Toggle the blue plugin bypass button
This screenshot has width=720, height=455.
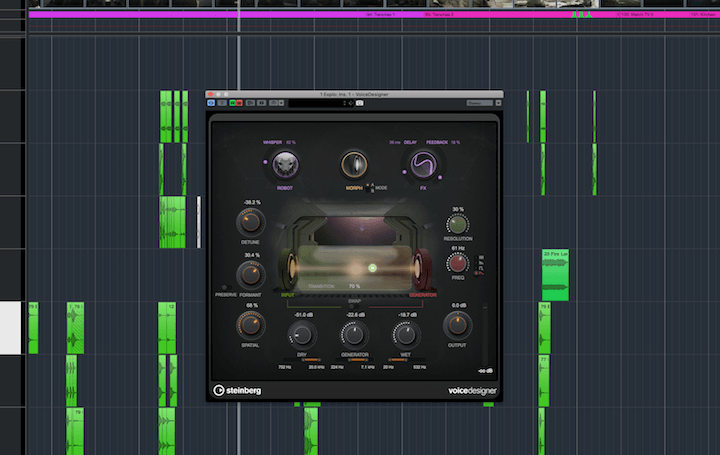point(211,103)
